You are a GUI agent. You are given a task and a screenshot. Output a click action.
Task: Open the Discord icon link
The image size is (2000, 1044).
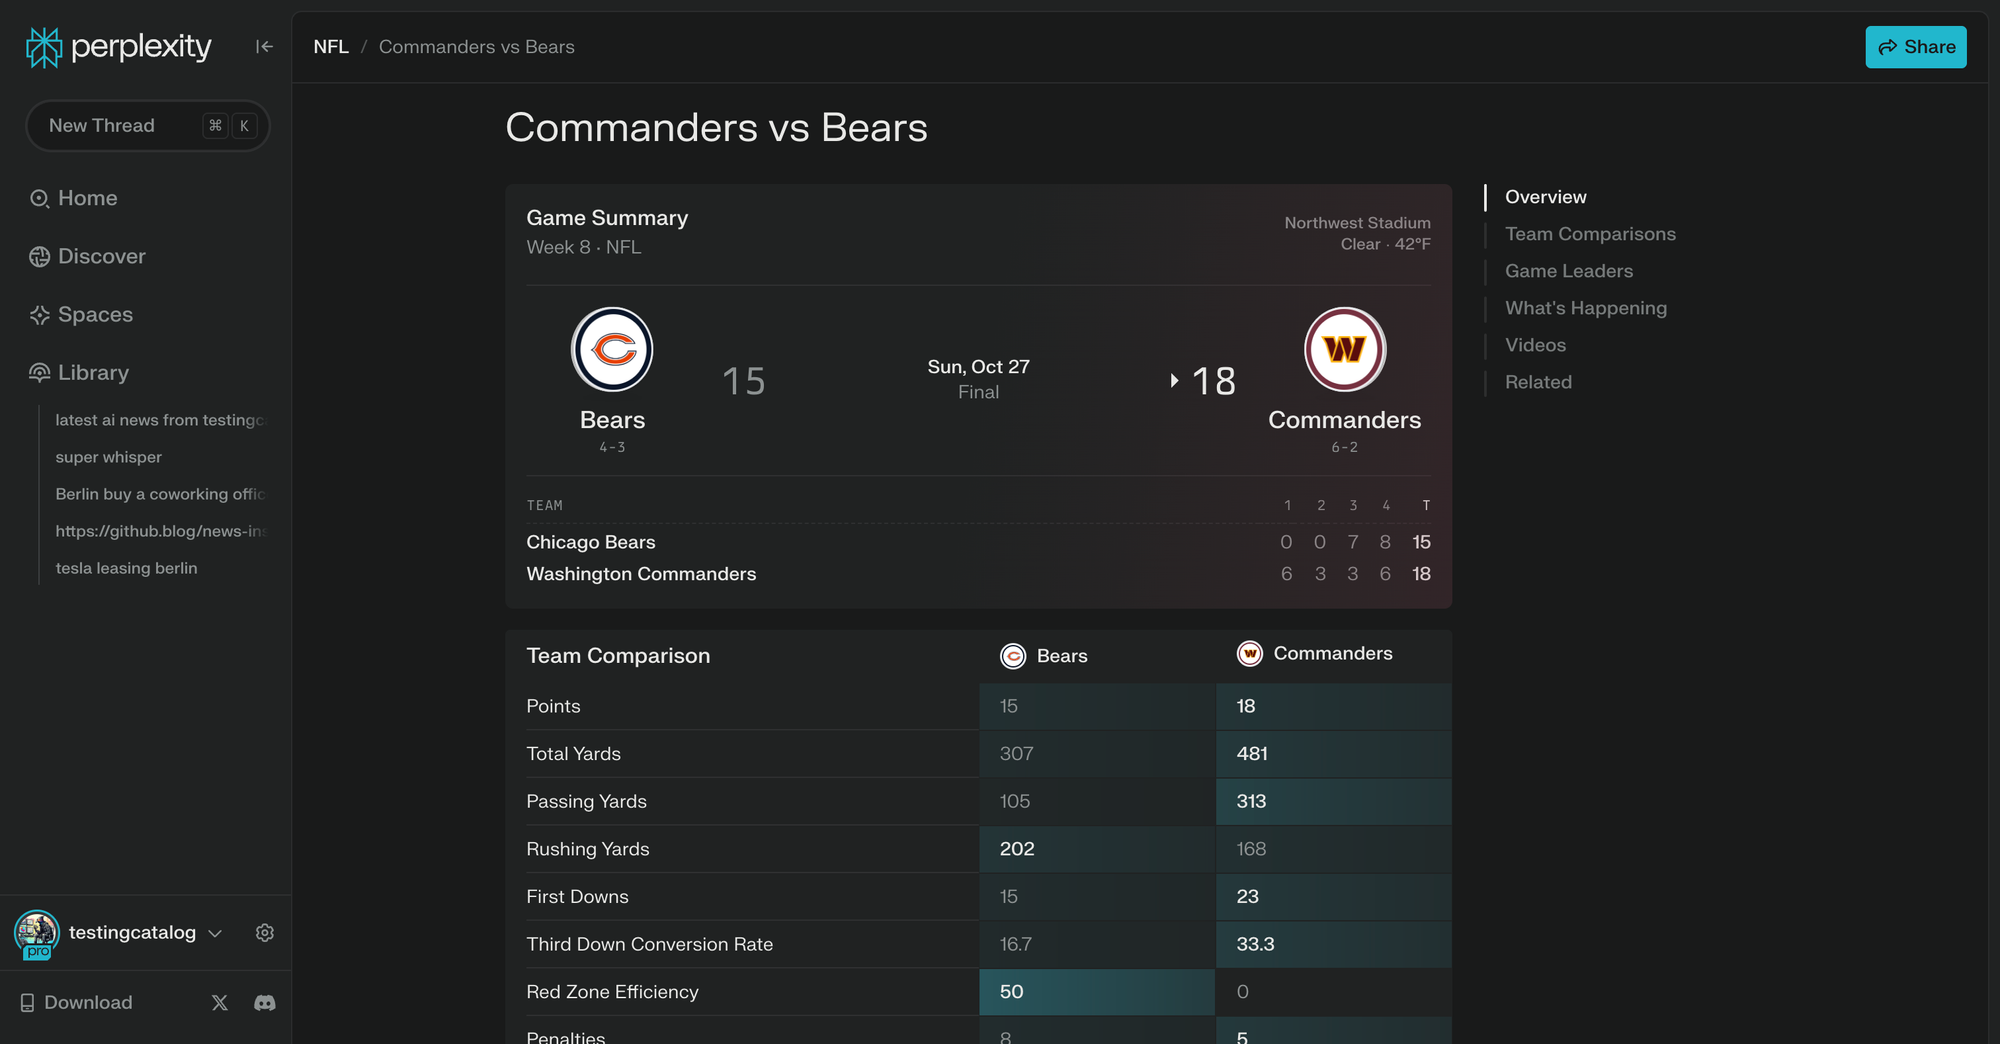coord(265,1002)
